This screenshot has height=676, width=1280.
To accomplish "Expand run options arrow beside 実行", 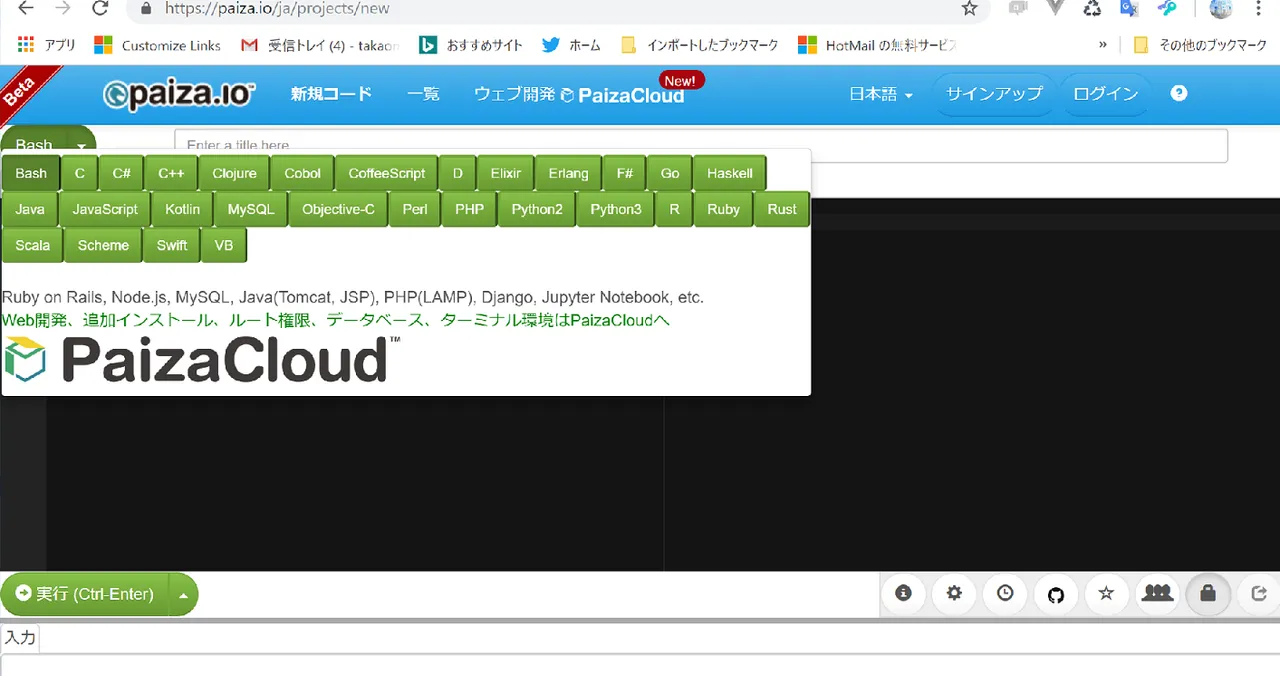I will pyautogui.click(x=183, y=594).
